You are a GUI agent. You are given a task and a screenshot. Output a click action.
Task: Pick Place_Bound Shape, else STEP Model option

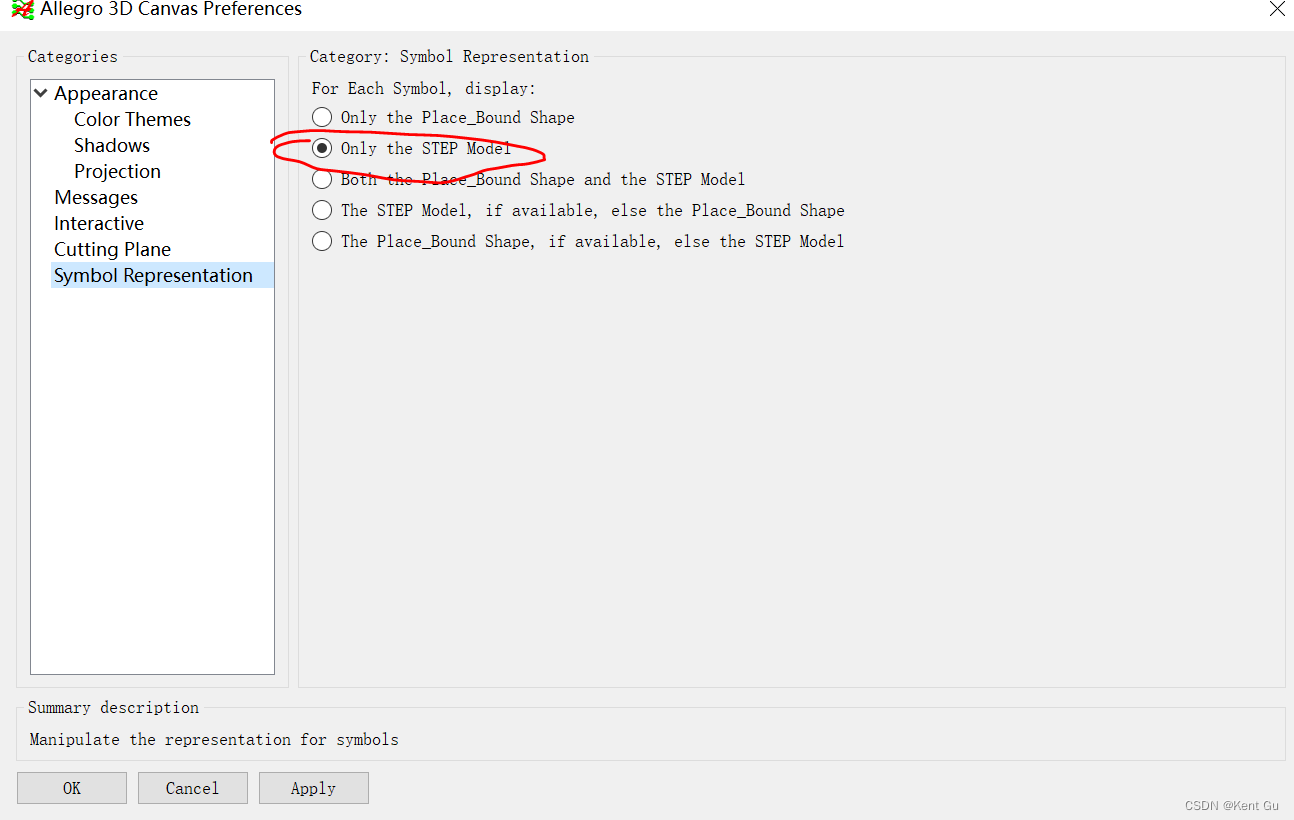[322, 241]
